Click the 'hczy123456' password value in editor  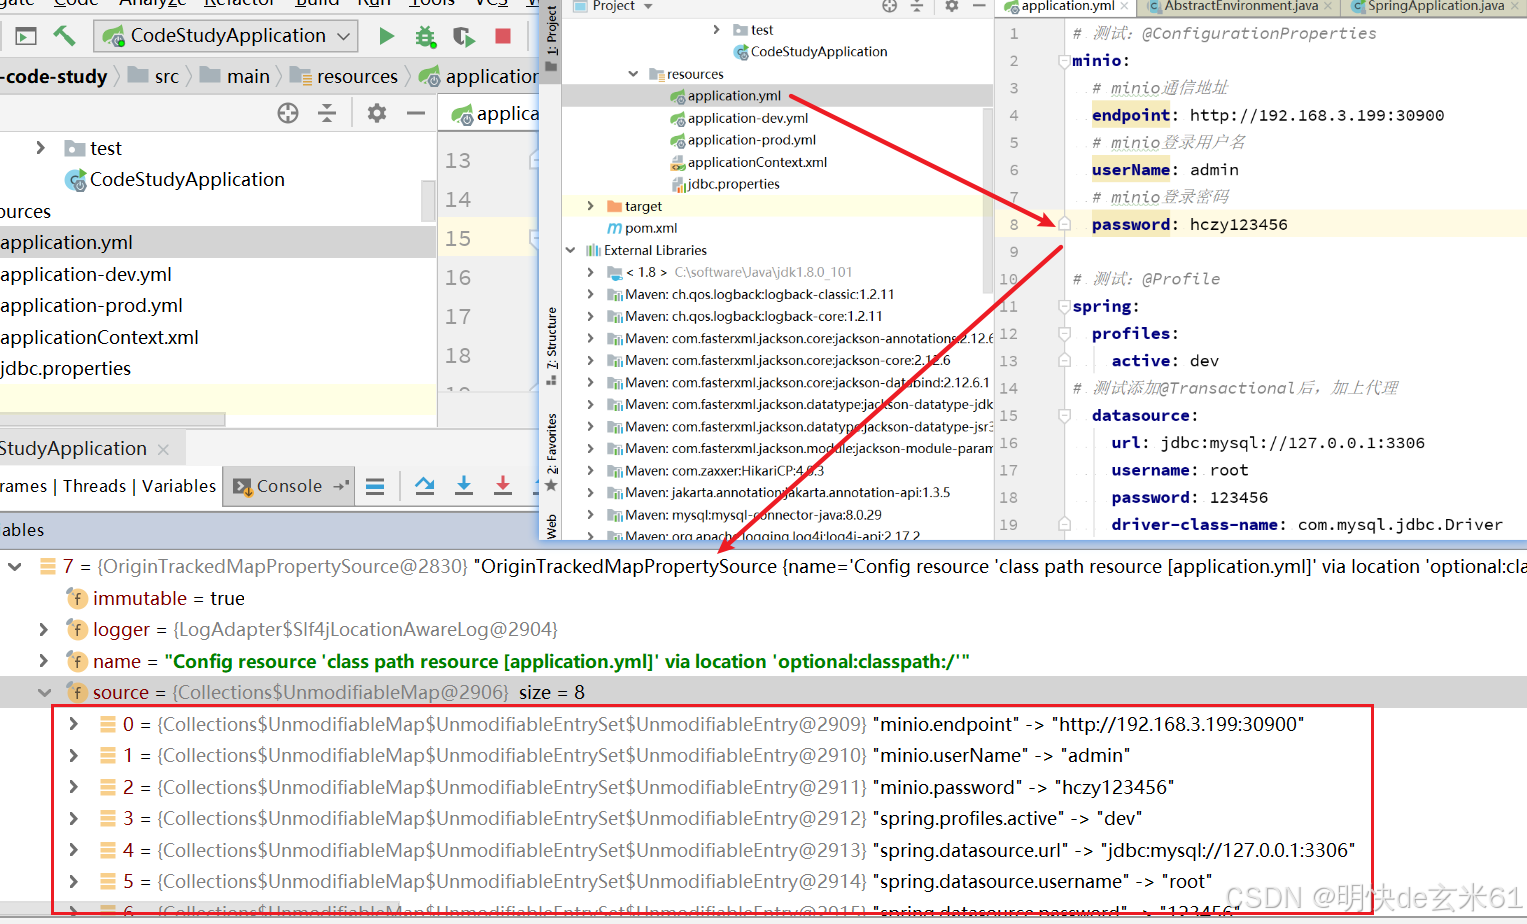pyautogui.click(x=1238, y=224)
